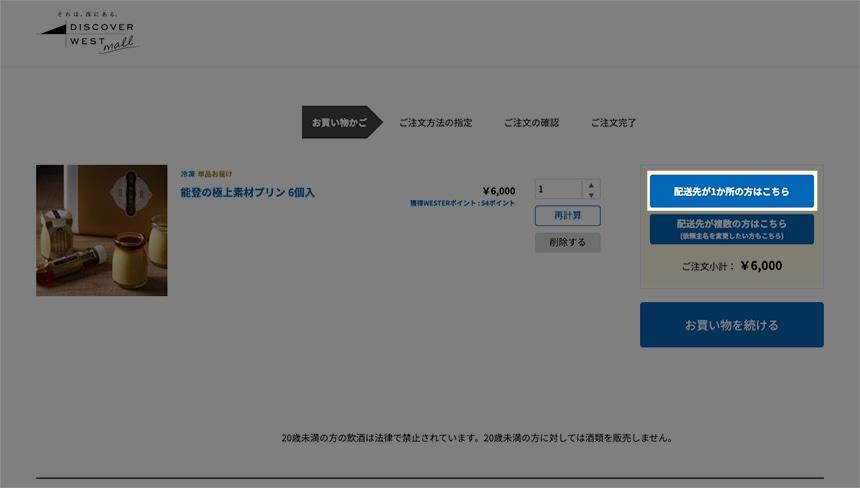Screen dimensions: 860x488
Task: Choose 配送先が複数の方はこちら button
Action: [732, 229]
